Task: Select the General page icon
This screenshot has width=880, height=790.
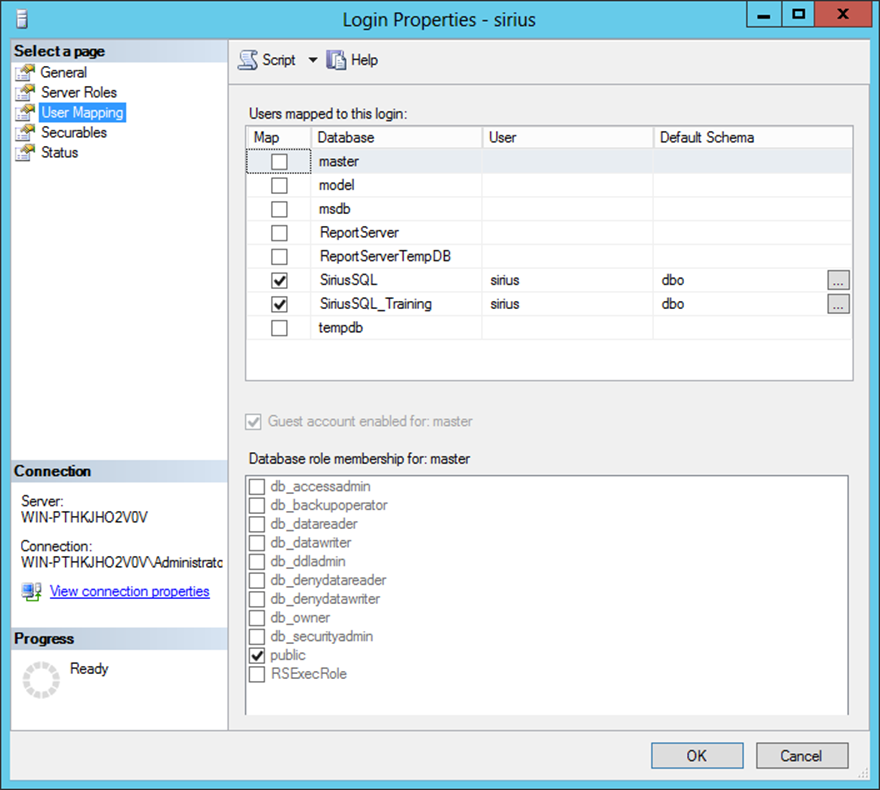Action: 26,72
